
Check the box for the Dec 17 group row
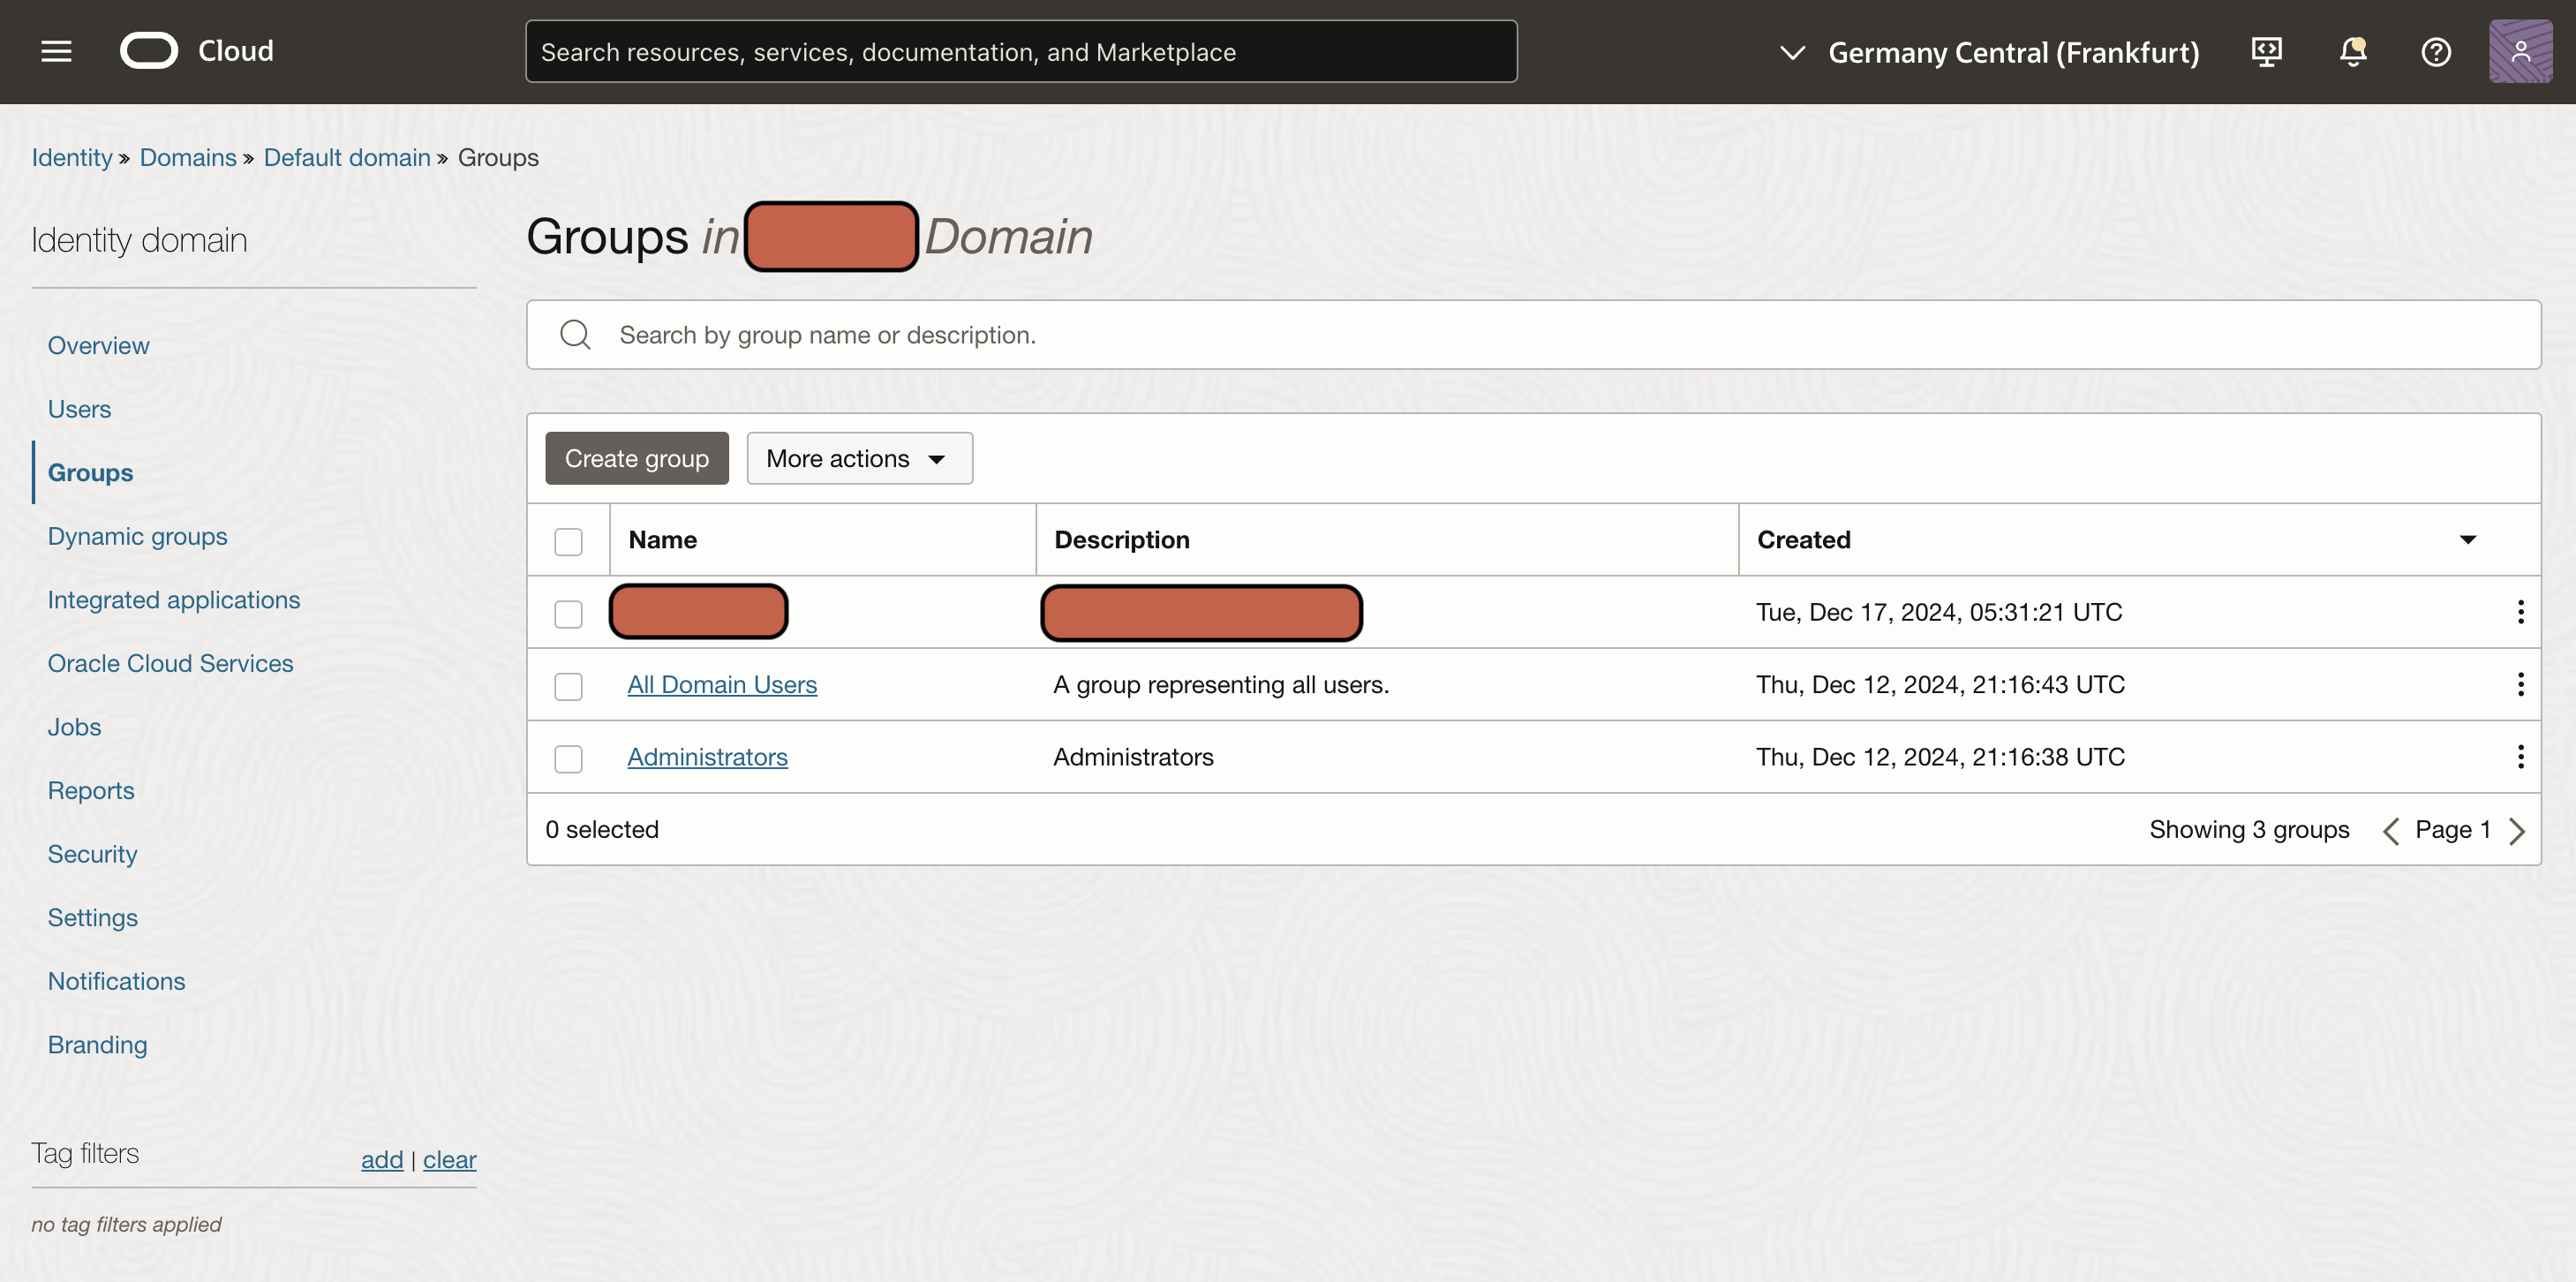568,613
